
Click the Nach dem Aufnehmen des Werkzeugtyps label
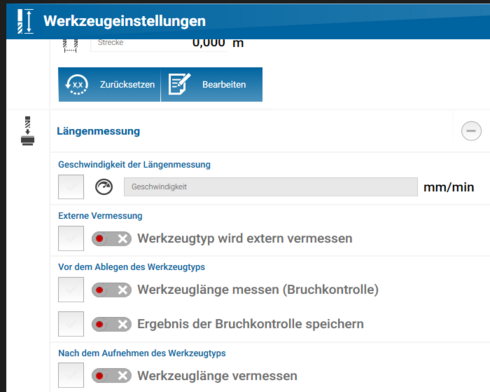(x=142, y=353)
